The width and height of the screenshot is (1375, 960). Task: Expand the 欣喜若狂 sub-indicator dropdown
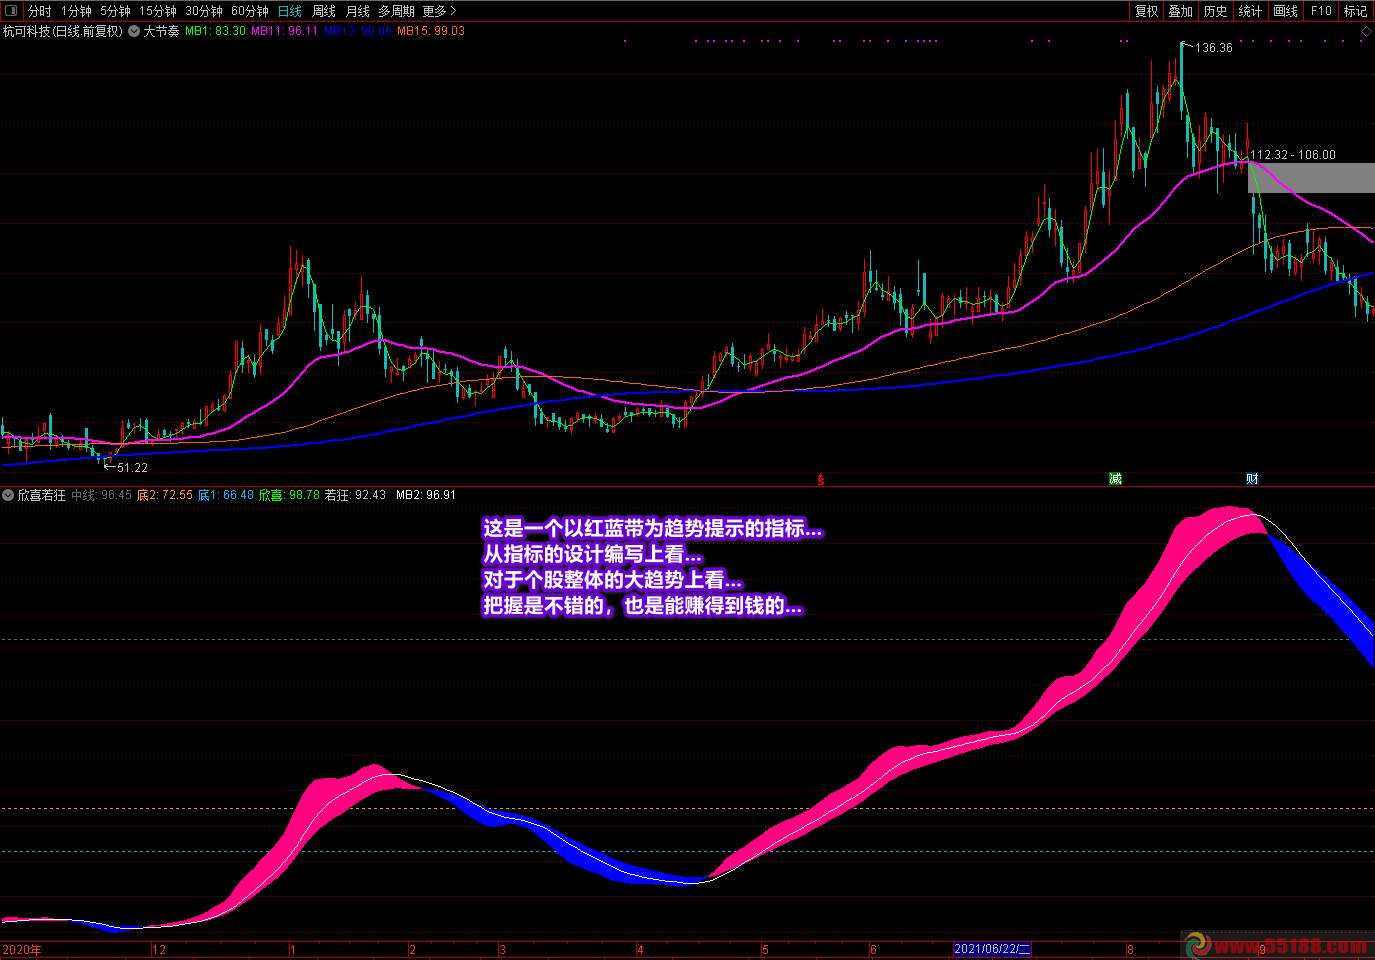[8, 495]
